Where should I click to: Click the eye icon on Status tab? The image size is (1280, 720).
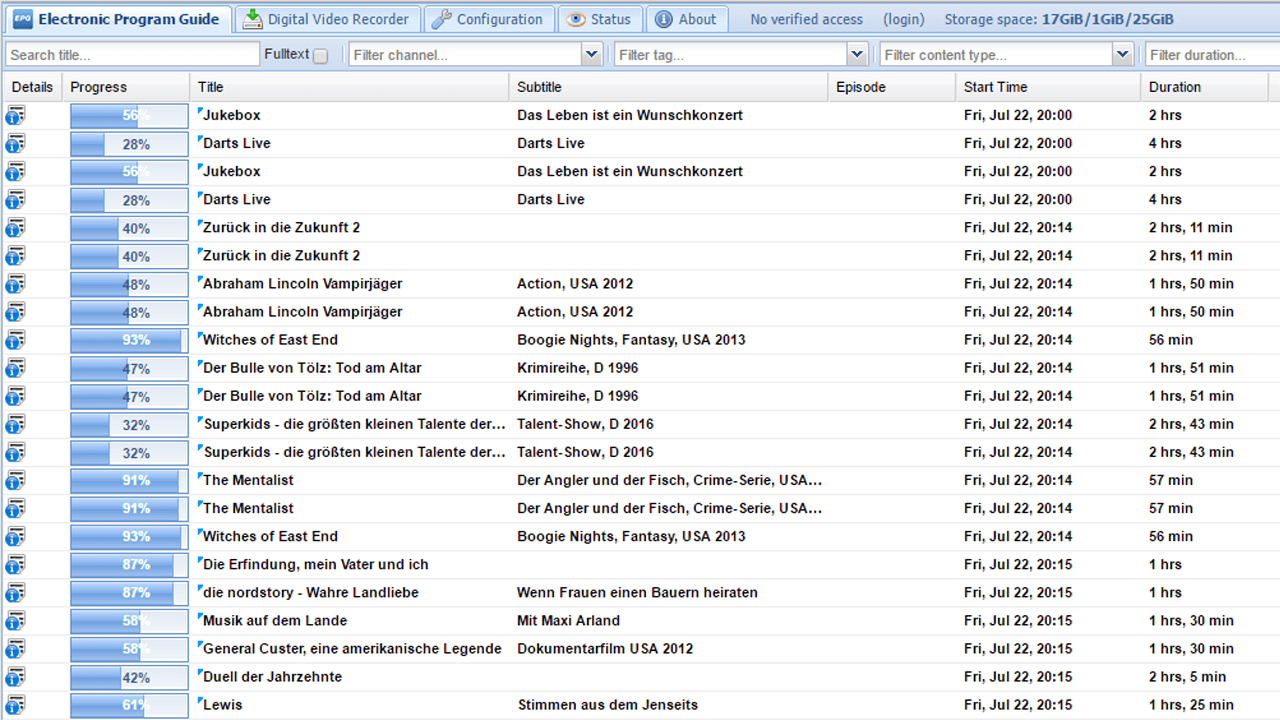[x=575, y=19]
